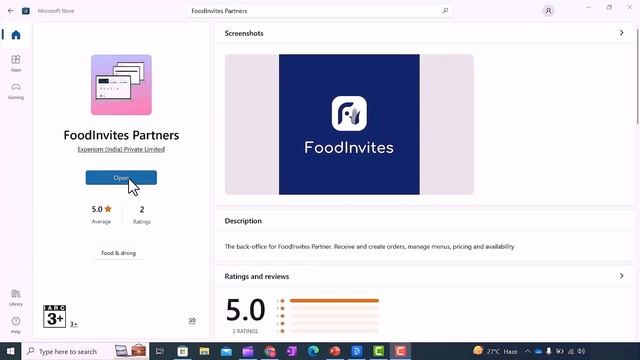Click the search magnifier icon in search box

pyautogui.click(x=445, y=11)
